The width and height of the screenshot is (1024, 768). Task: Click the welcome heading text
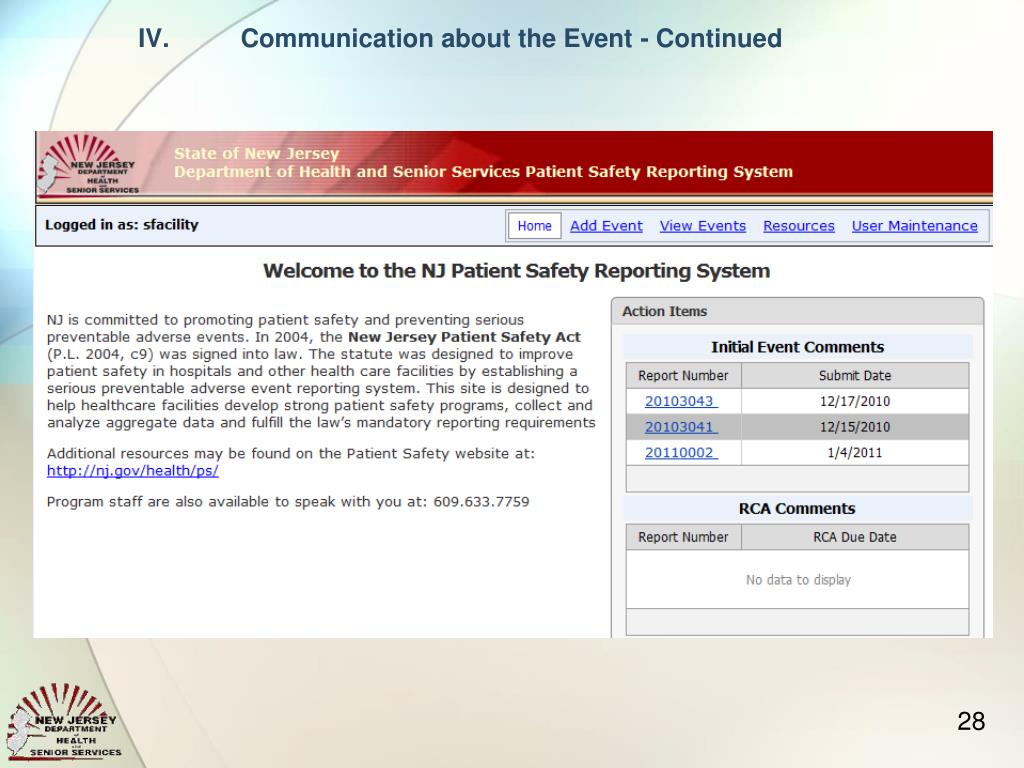coord(517,271)
